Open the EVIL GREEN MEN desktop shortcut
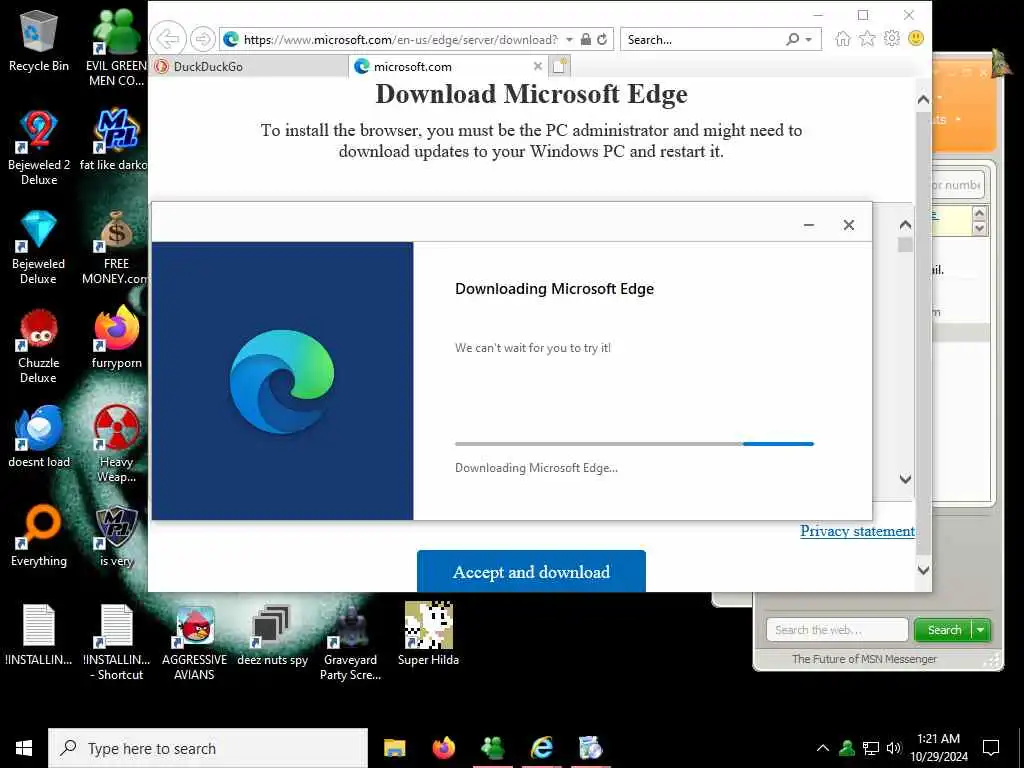The height and width of the screenshot is (768, 1024). click(116, 47)
